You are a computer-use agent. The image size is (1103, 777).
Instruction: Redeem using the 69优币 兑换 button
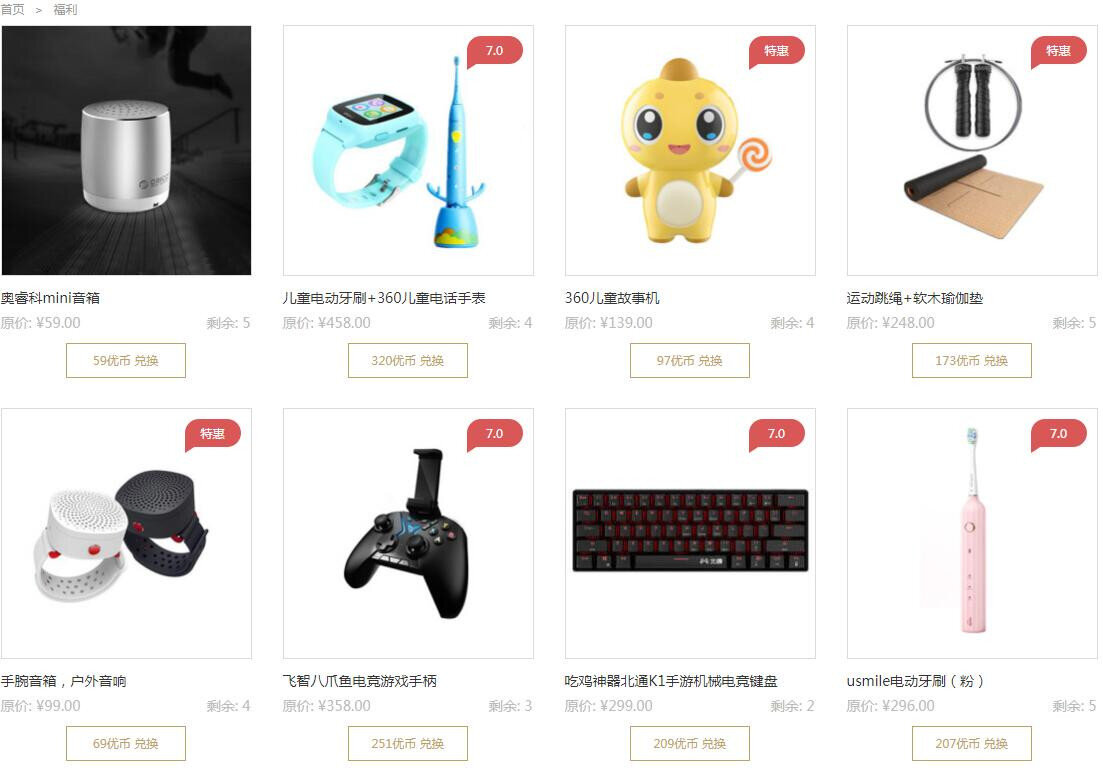[x=126, y=743]
